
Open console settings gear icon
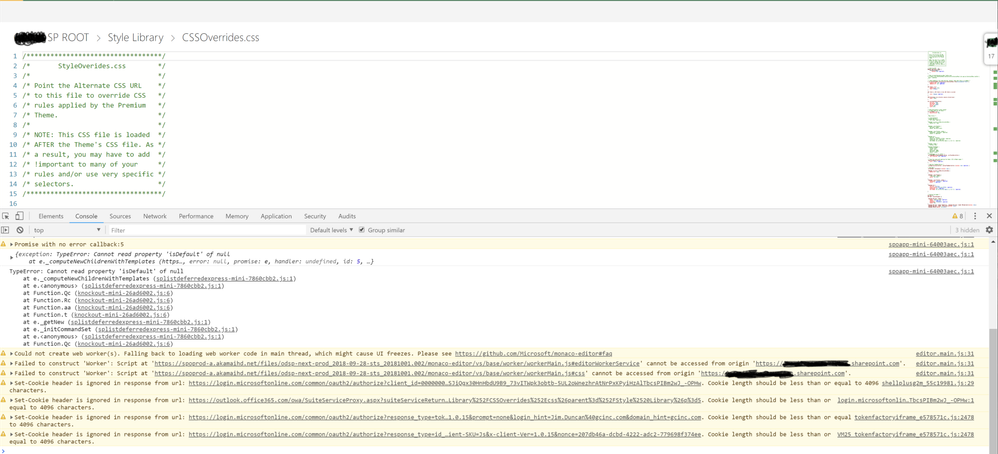(x=989, y=230)
